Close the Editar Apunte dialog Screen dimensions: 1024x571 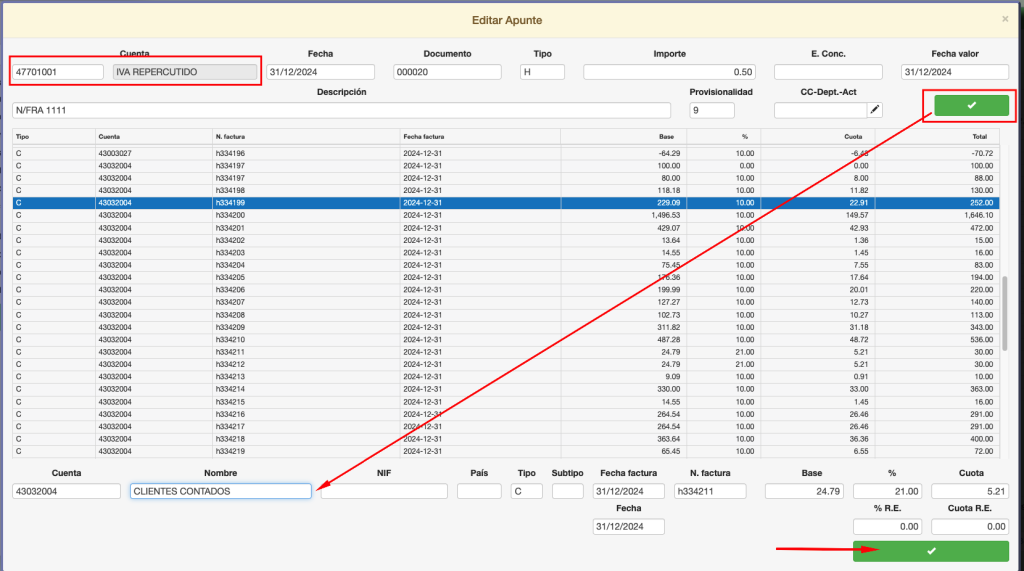pos(1004,19)
